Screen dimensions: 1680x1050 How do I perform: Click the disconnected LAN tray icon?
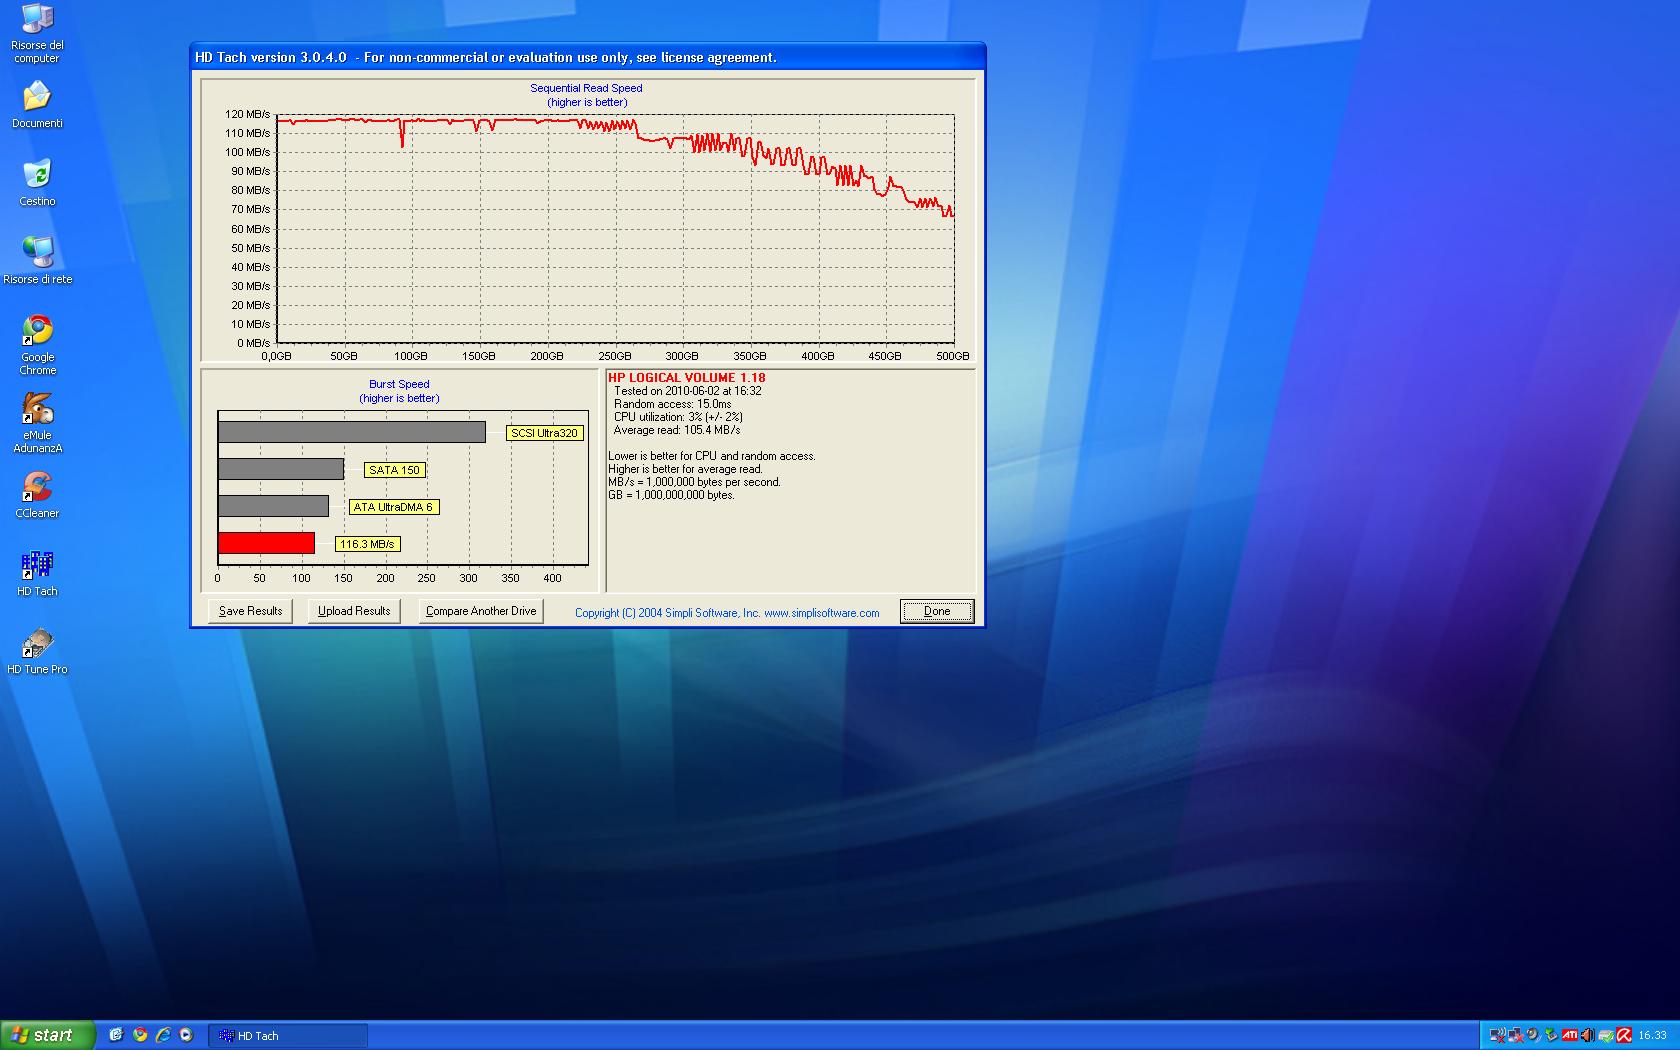pyautogui.click(x=1515, y=1035)
